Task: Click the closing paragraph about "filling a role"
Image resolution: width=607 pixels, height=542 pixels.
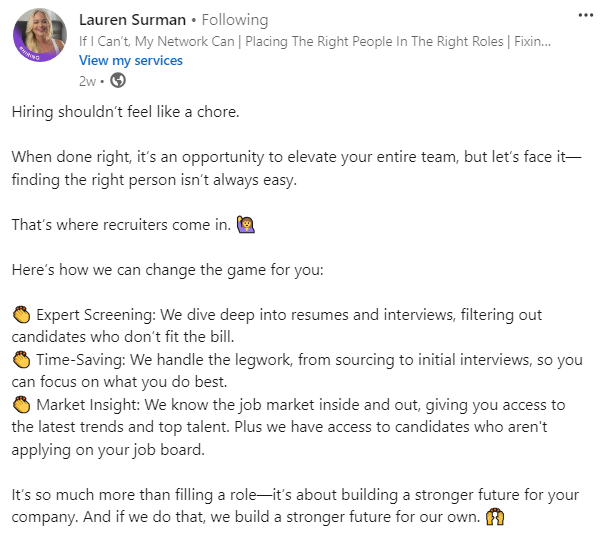Action: (280, 496)
